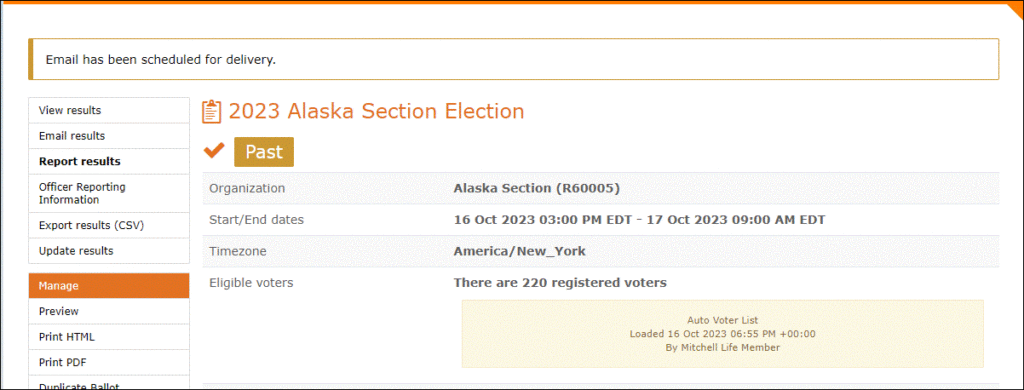Go to Officer Reporting Information
Viewport: 1024px width, 390px height.
point(109,193)
